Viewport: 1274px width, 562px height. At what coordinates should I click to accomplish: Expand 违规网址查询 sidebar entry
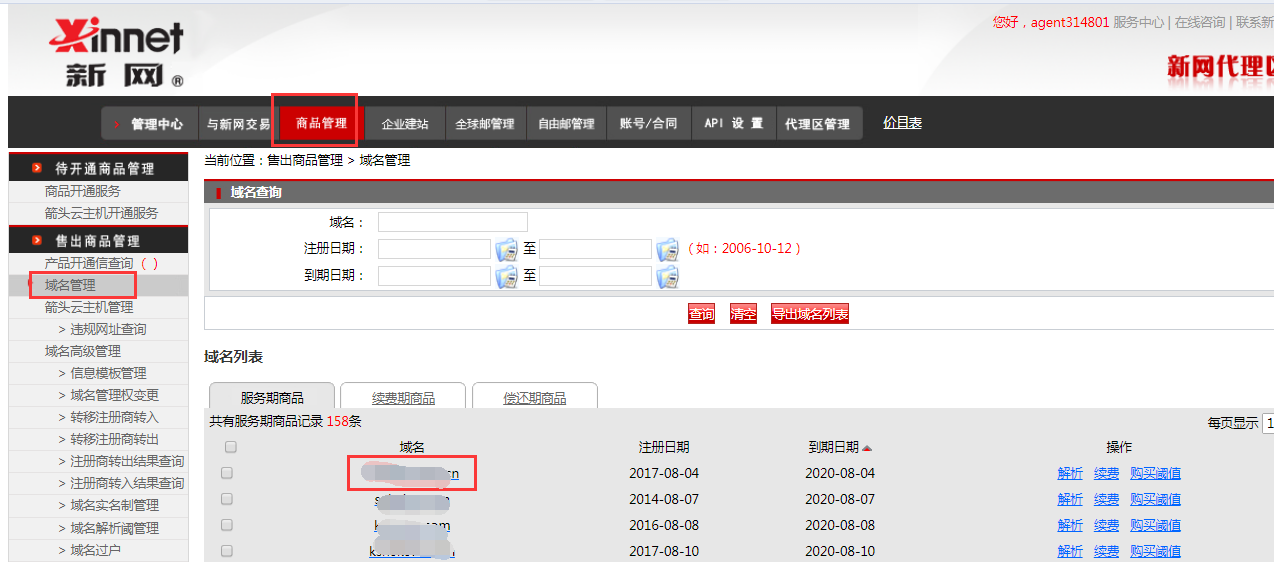coord(107,329)
